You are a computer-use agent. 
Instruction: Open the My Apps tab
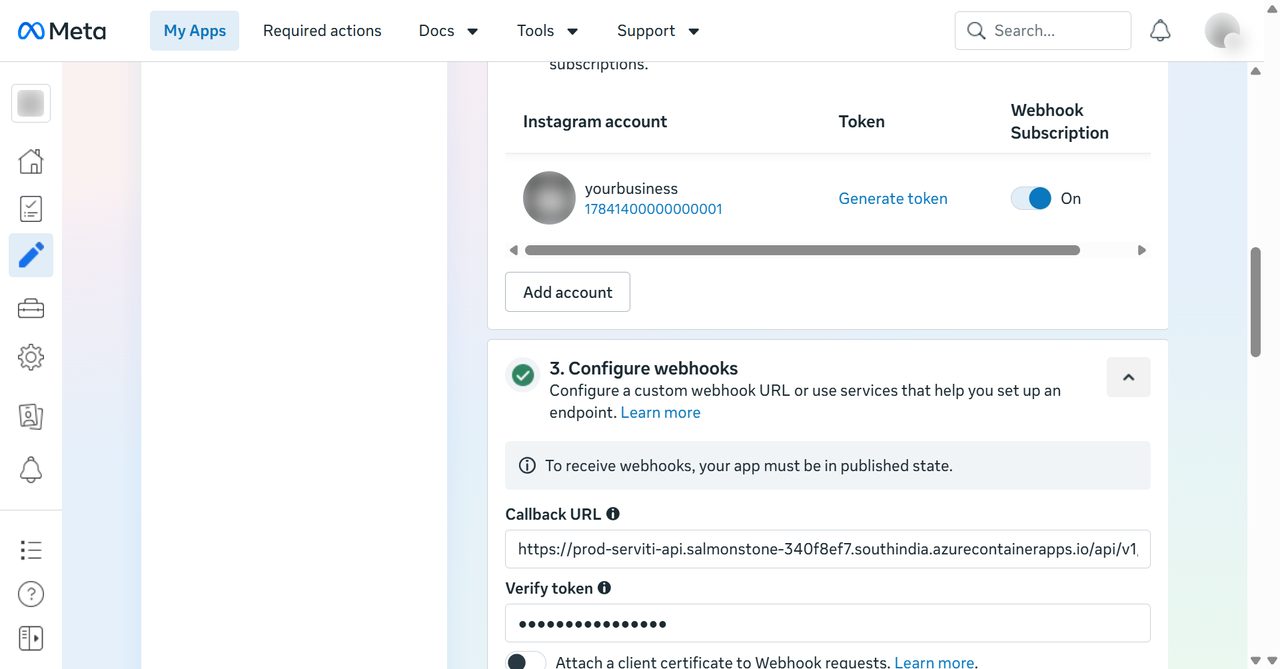coord(195,31)
